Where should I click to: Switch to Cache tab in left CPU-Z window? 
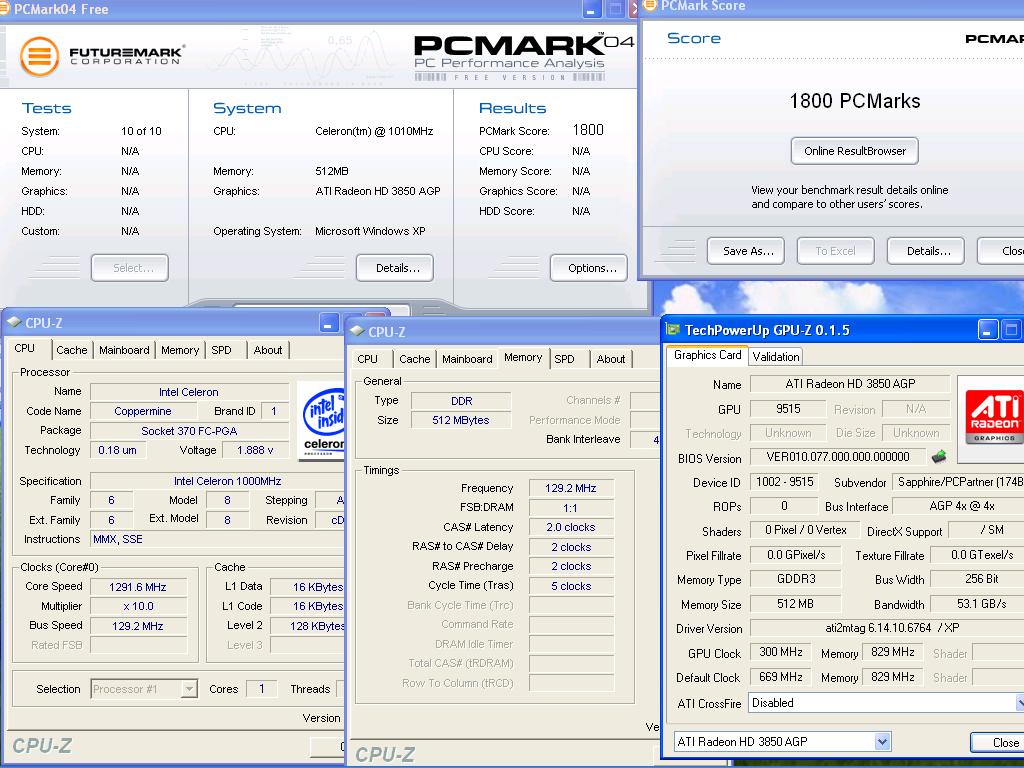click(x=72, y=350)
